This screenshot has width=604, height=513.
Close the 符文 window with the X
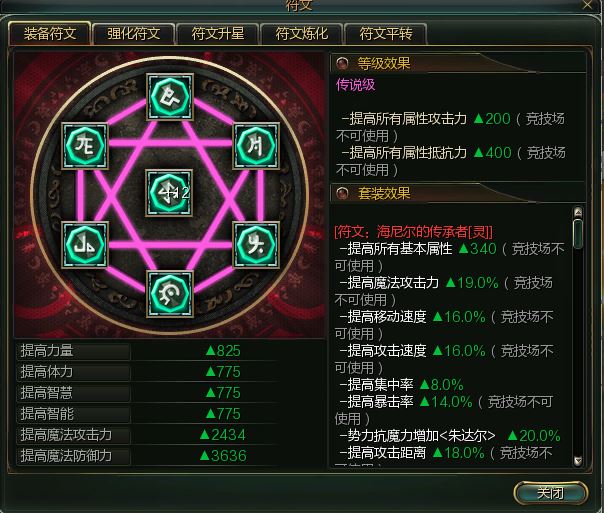[588, 5]
